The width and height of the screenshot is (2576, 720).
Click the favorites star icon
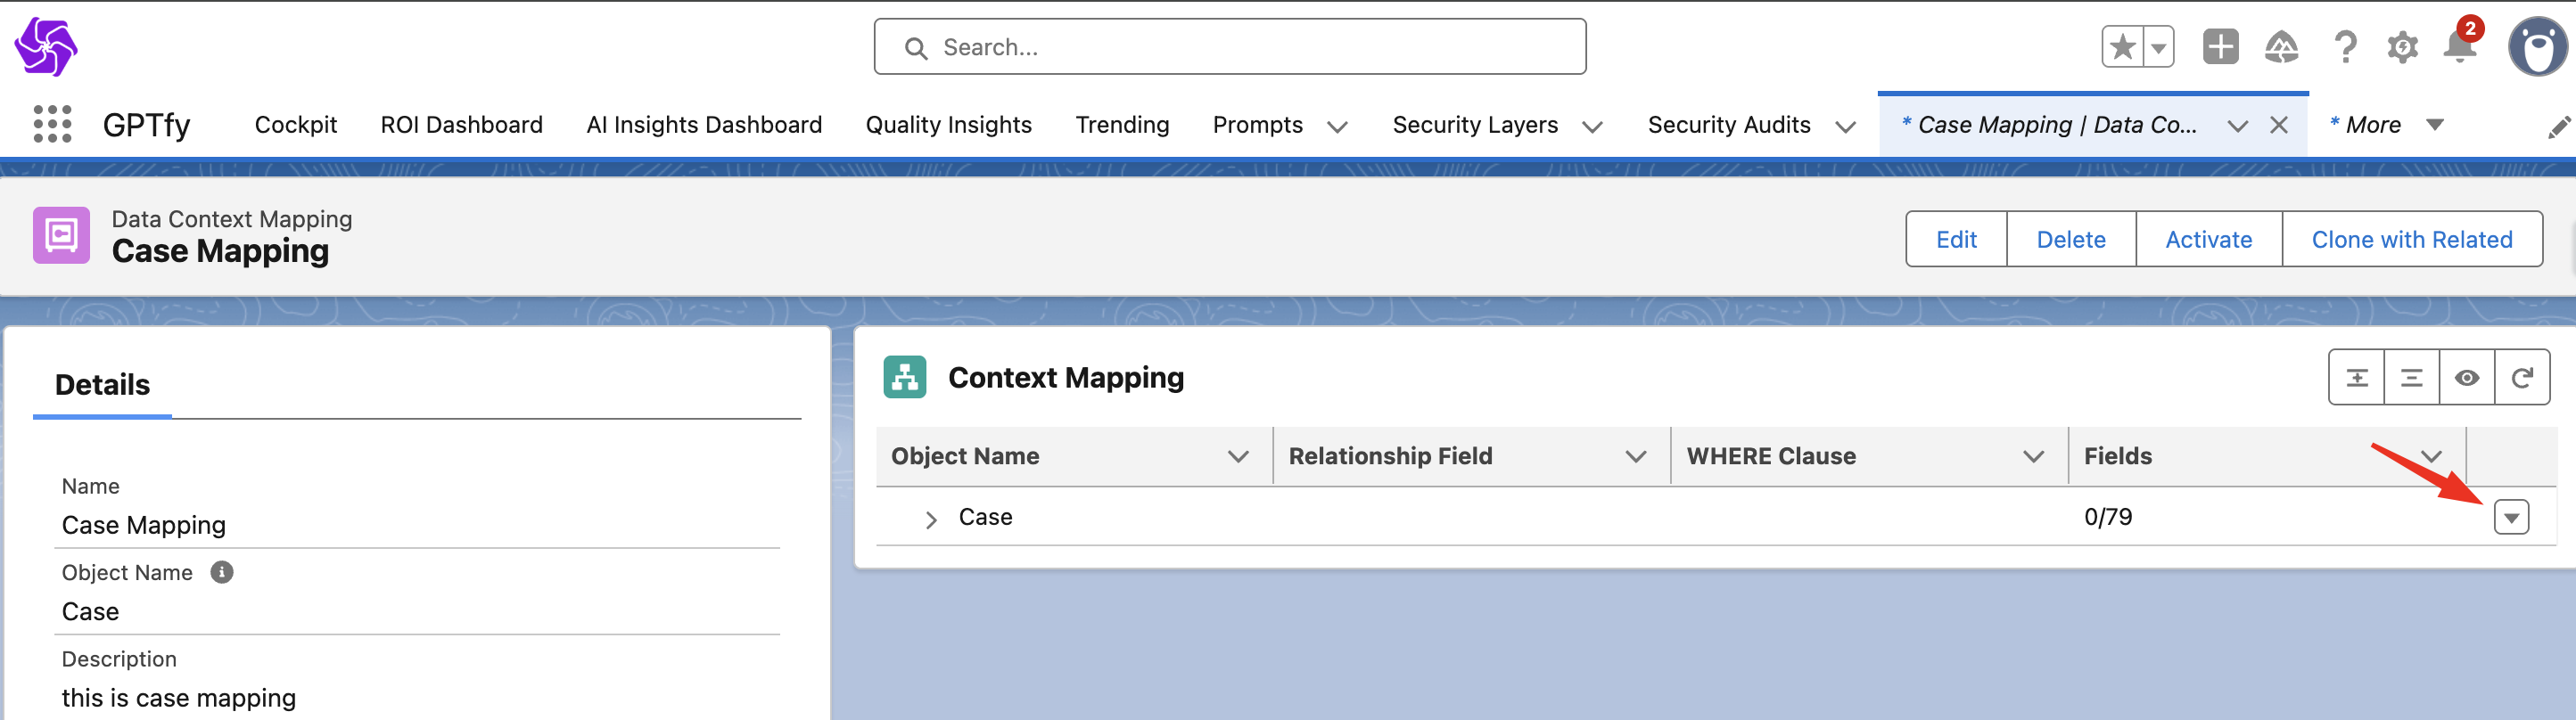[x=2122, y=47]
